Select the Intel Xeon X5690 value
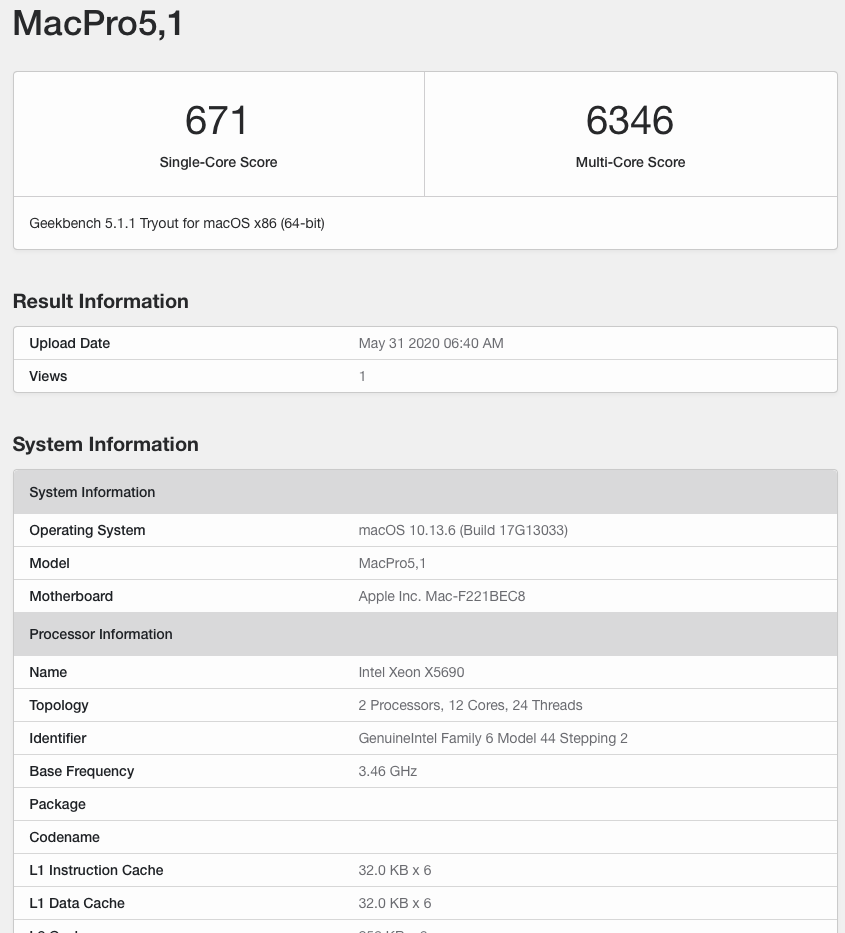The image size is (845, 933). [x=411, y=672]
